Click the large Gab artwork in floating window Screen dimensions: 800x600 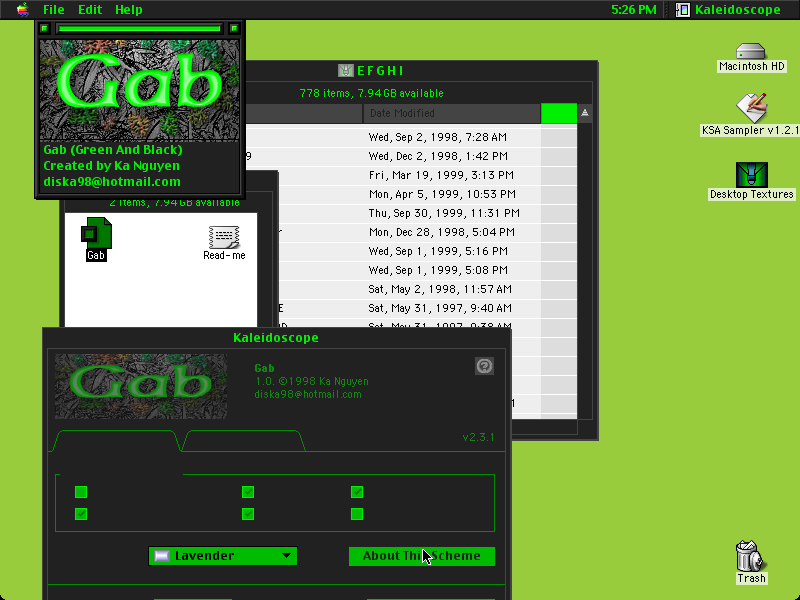point(139,90)
